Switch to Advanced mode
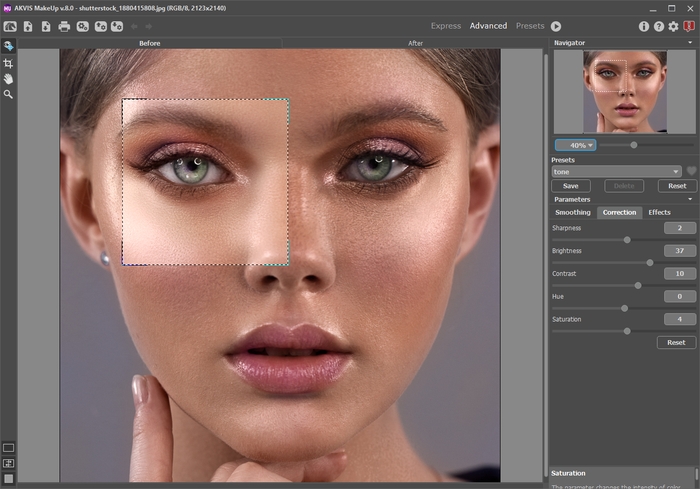This screenshot has width=700, height=489. point(488,26)
